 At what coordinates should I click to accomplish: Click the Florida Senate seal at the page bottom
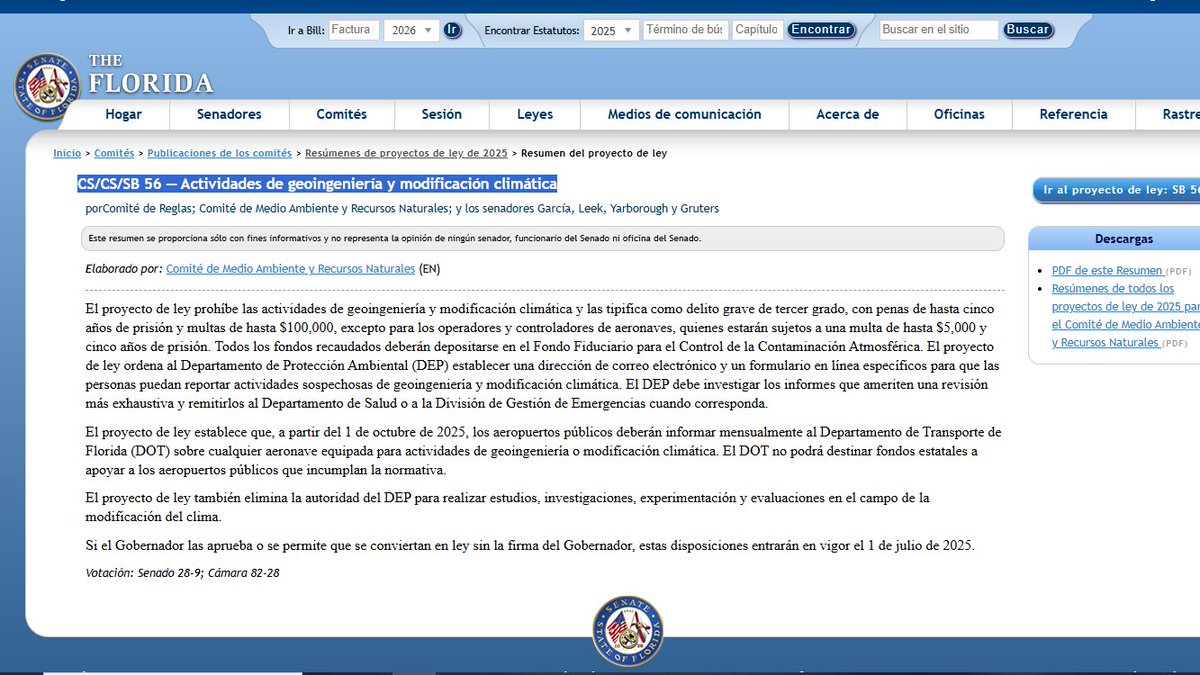(627, 631)
